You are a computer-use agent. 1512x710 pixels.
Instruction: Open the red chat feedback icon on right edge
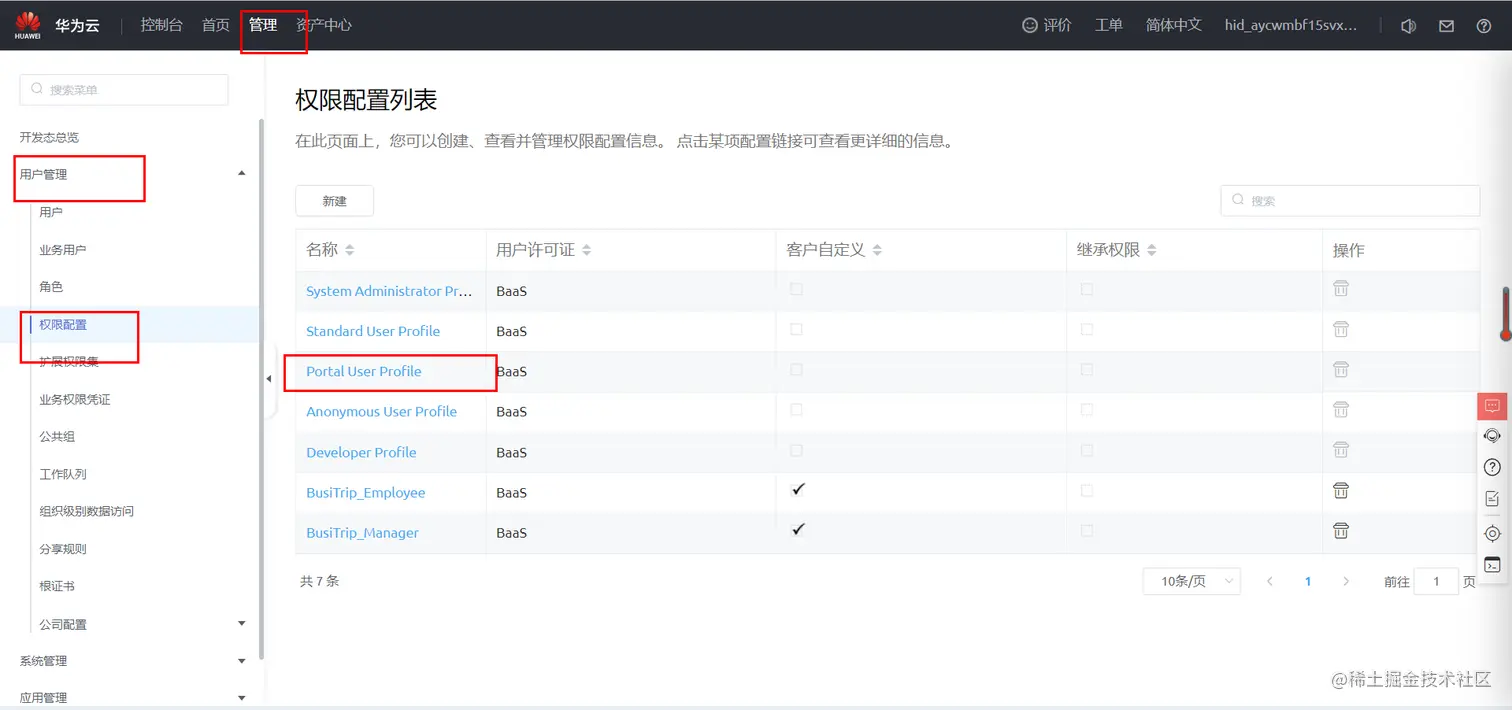pos(1492,406)
